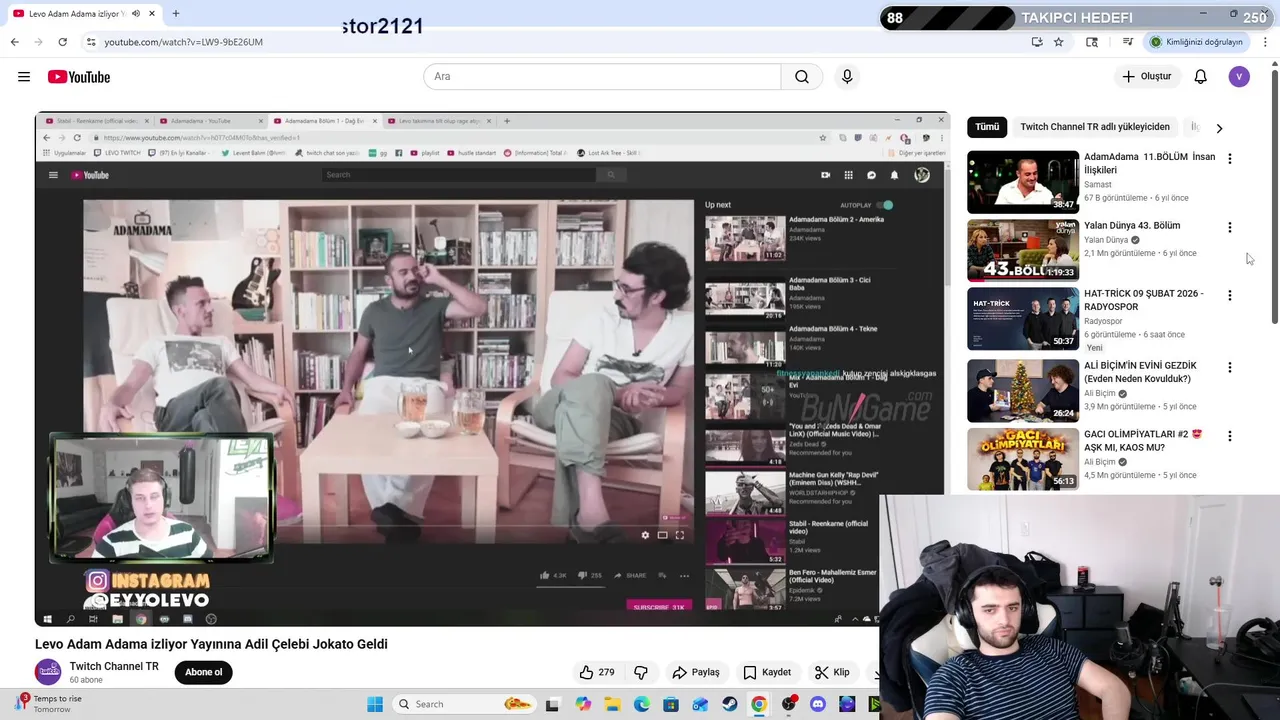The image size is (1280, 720).
Task: Open the weather widget Temps to rise
Action: pyautogui.click(x=48, y=704)
